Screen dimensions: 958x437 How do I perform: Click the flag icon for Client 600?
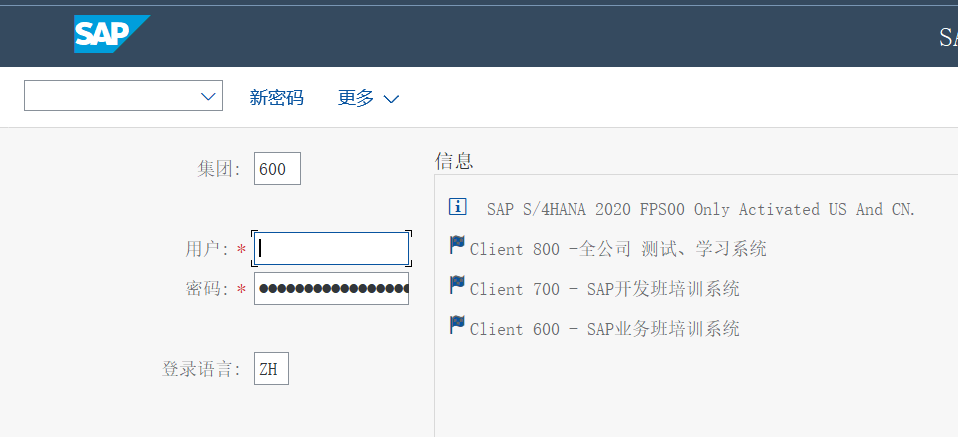click(x=457, y=325)
